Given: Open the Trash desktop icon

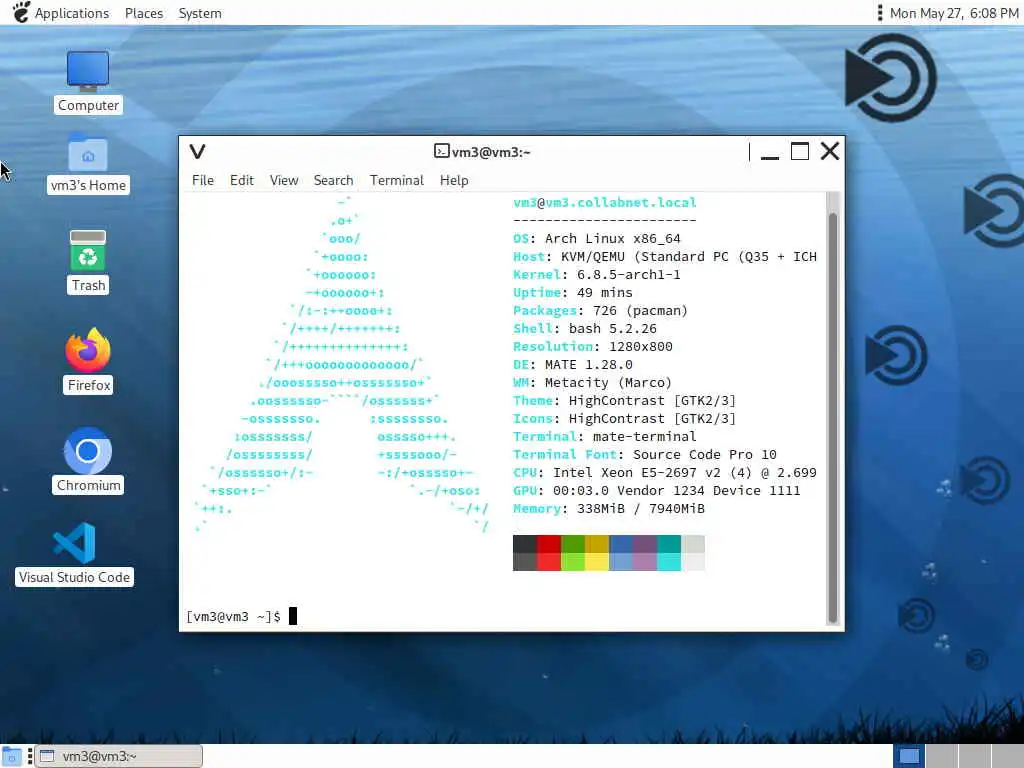Looking at the screenshot, I should (x=88, y=261).
